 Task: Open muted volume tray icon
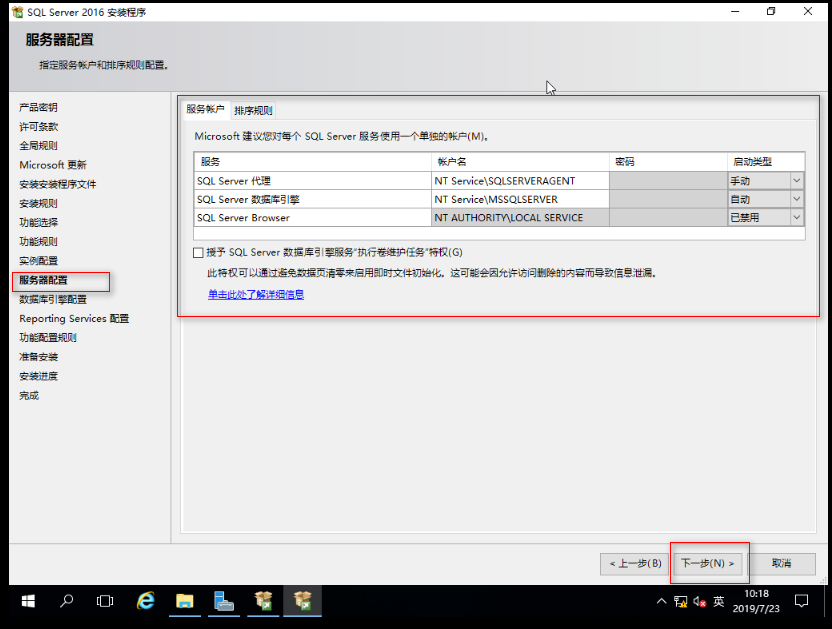pyautogui.click(x=699, y=601)
